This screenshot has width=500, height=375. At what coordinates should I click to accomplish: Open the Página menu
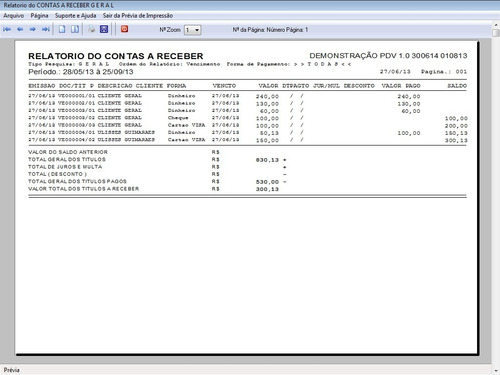[x=39, y=16]
